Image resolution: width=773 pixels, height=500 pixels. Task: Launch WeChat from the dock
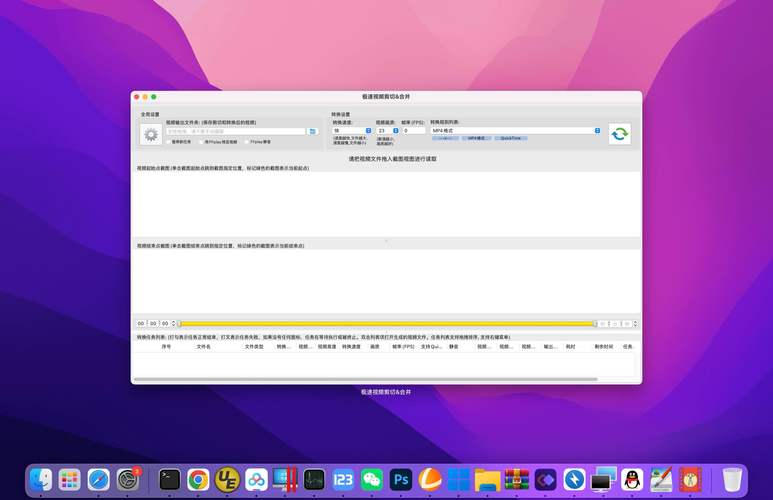[372, 480]
